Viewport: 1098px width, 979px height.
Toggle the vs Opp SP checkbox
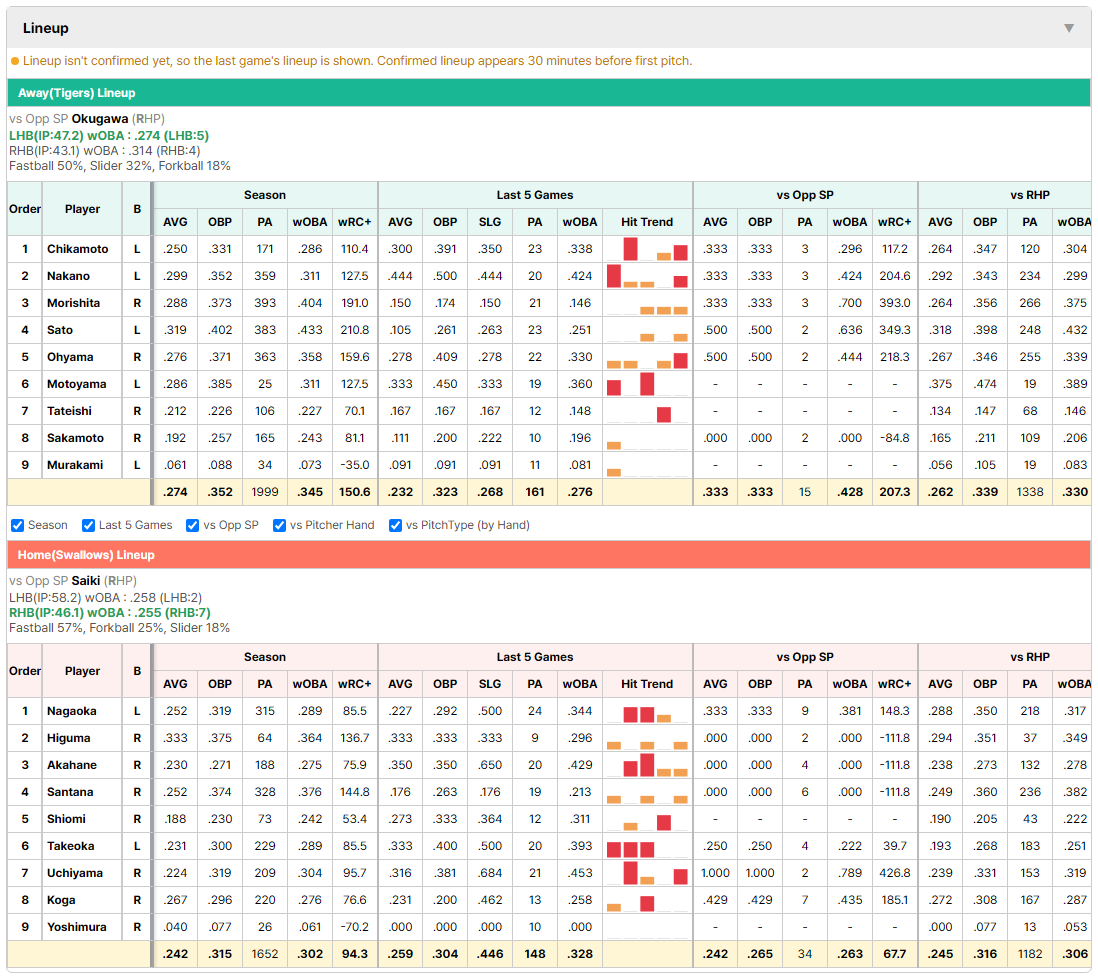(193, 525)
